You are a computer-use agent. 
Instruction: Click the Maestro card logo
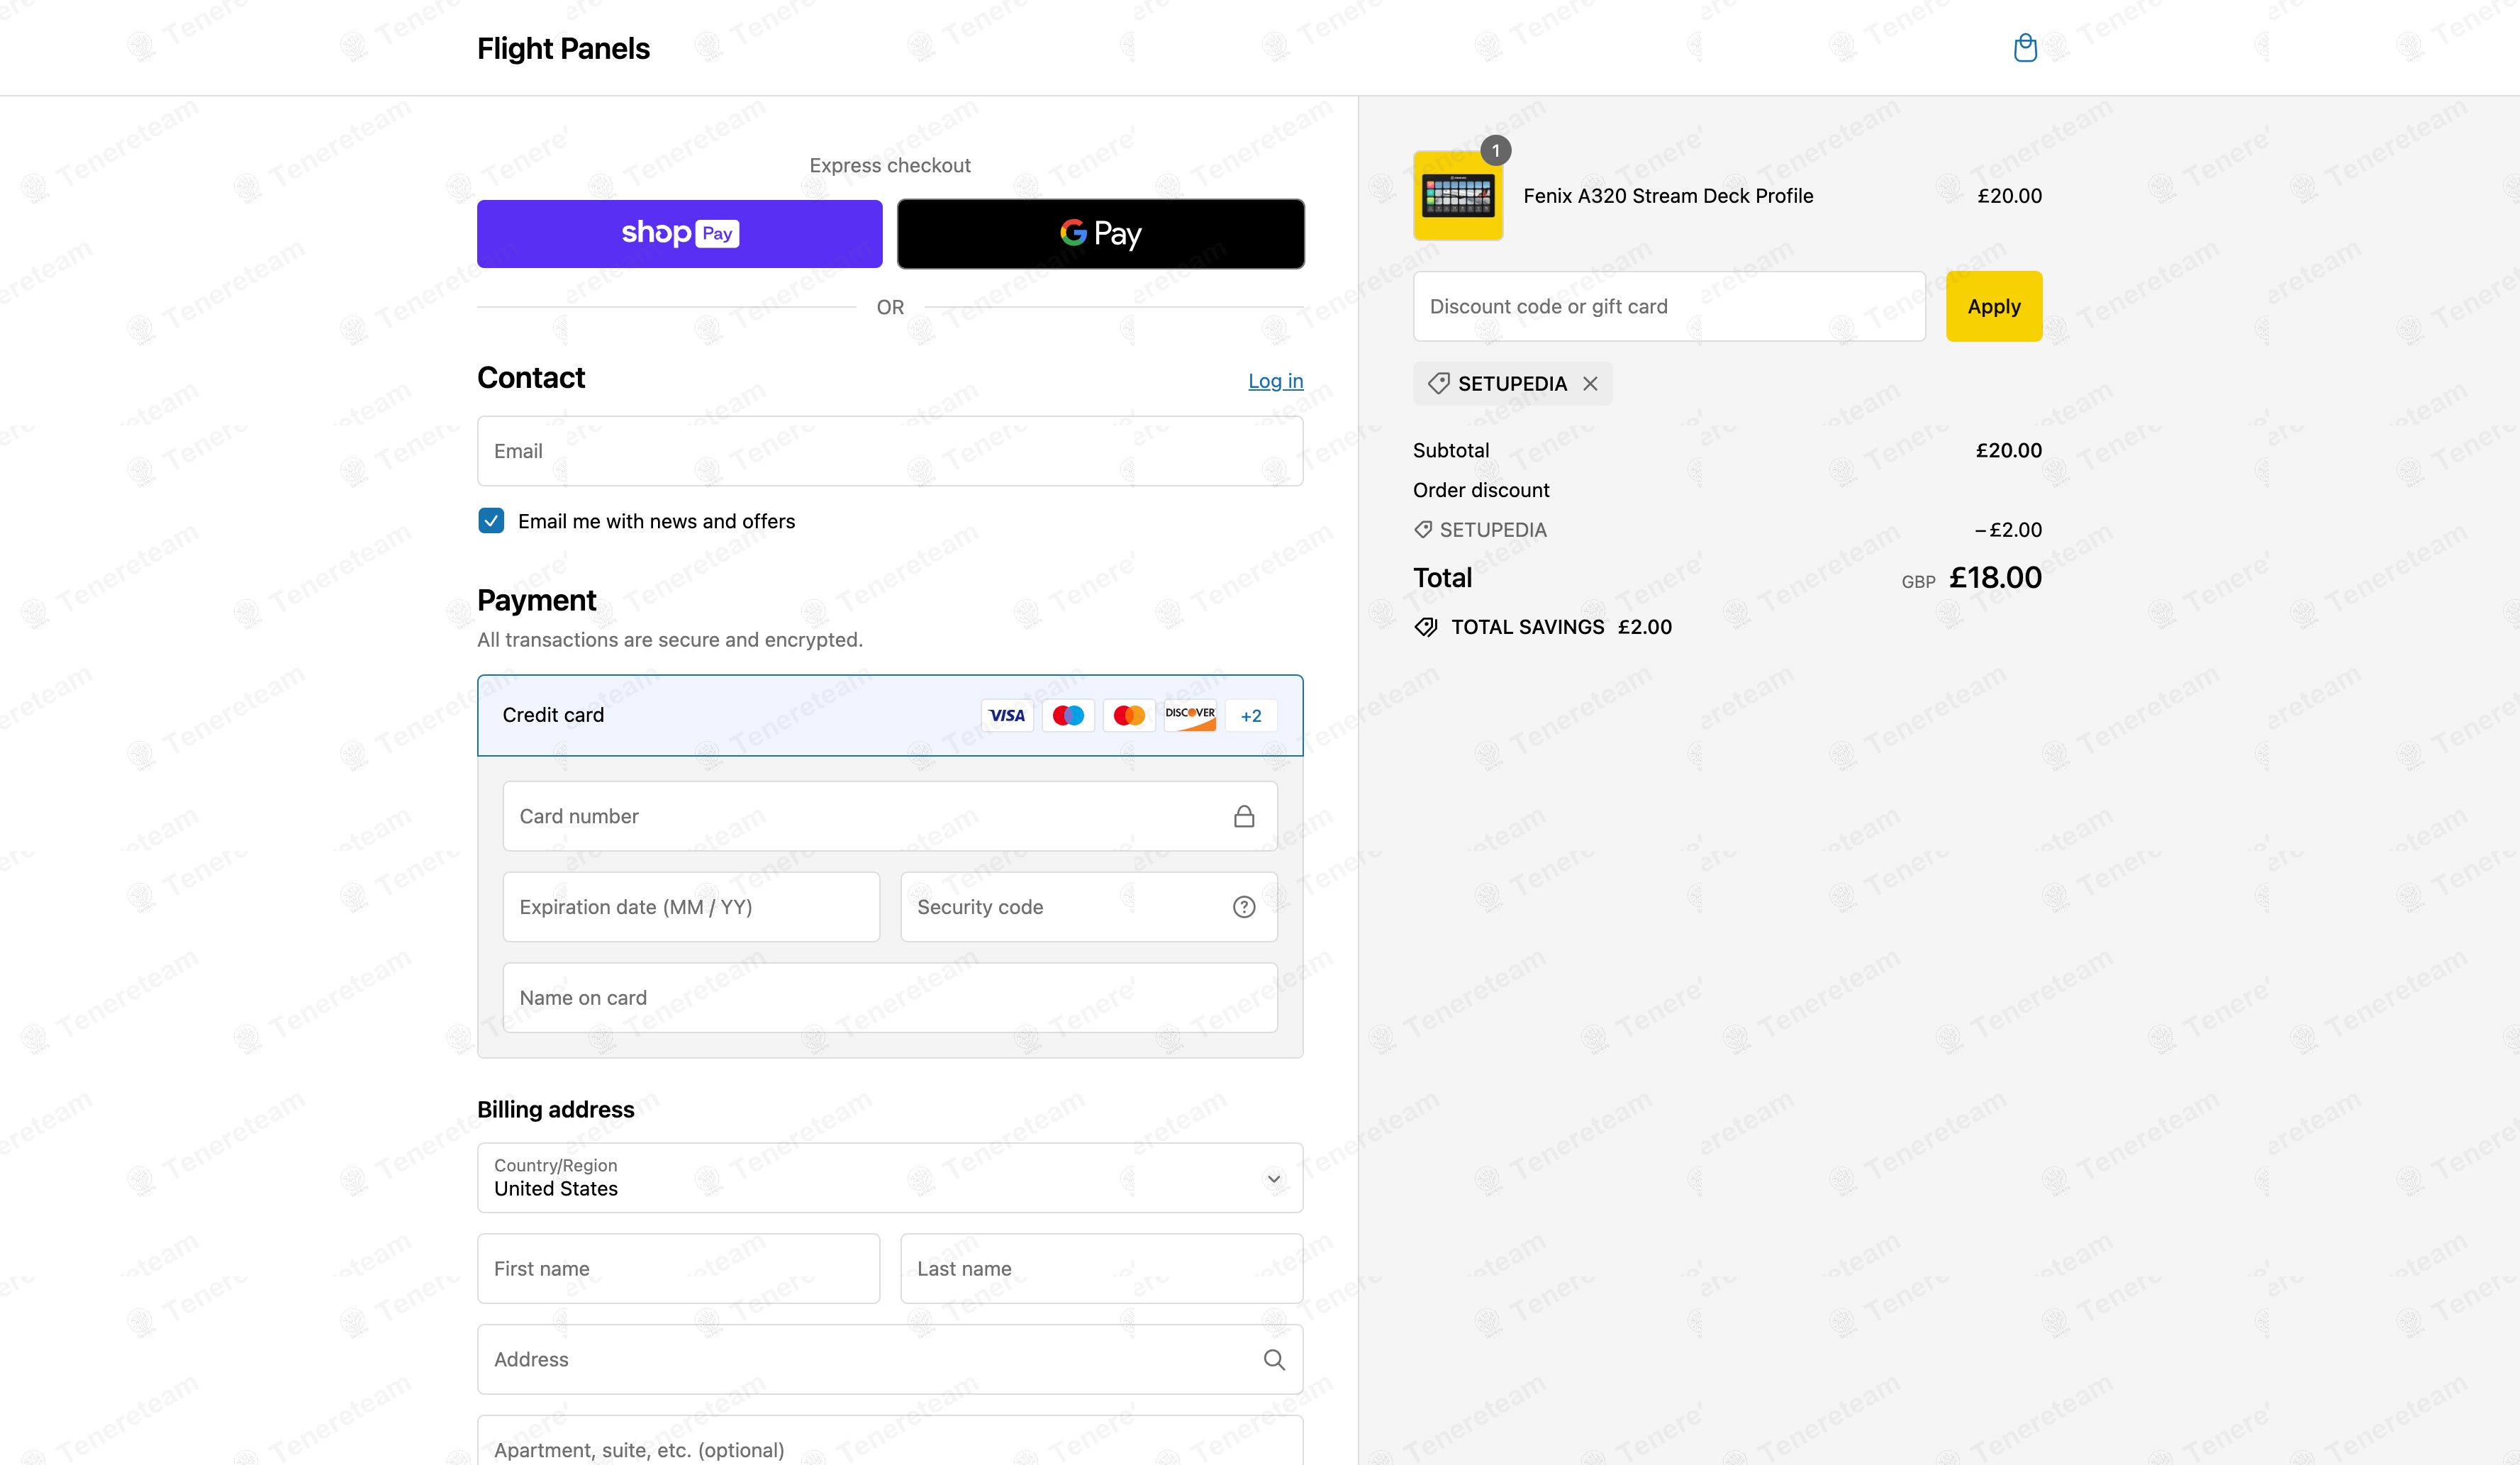[x=1068, y=715]
